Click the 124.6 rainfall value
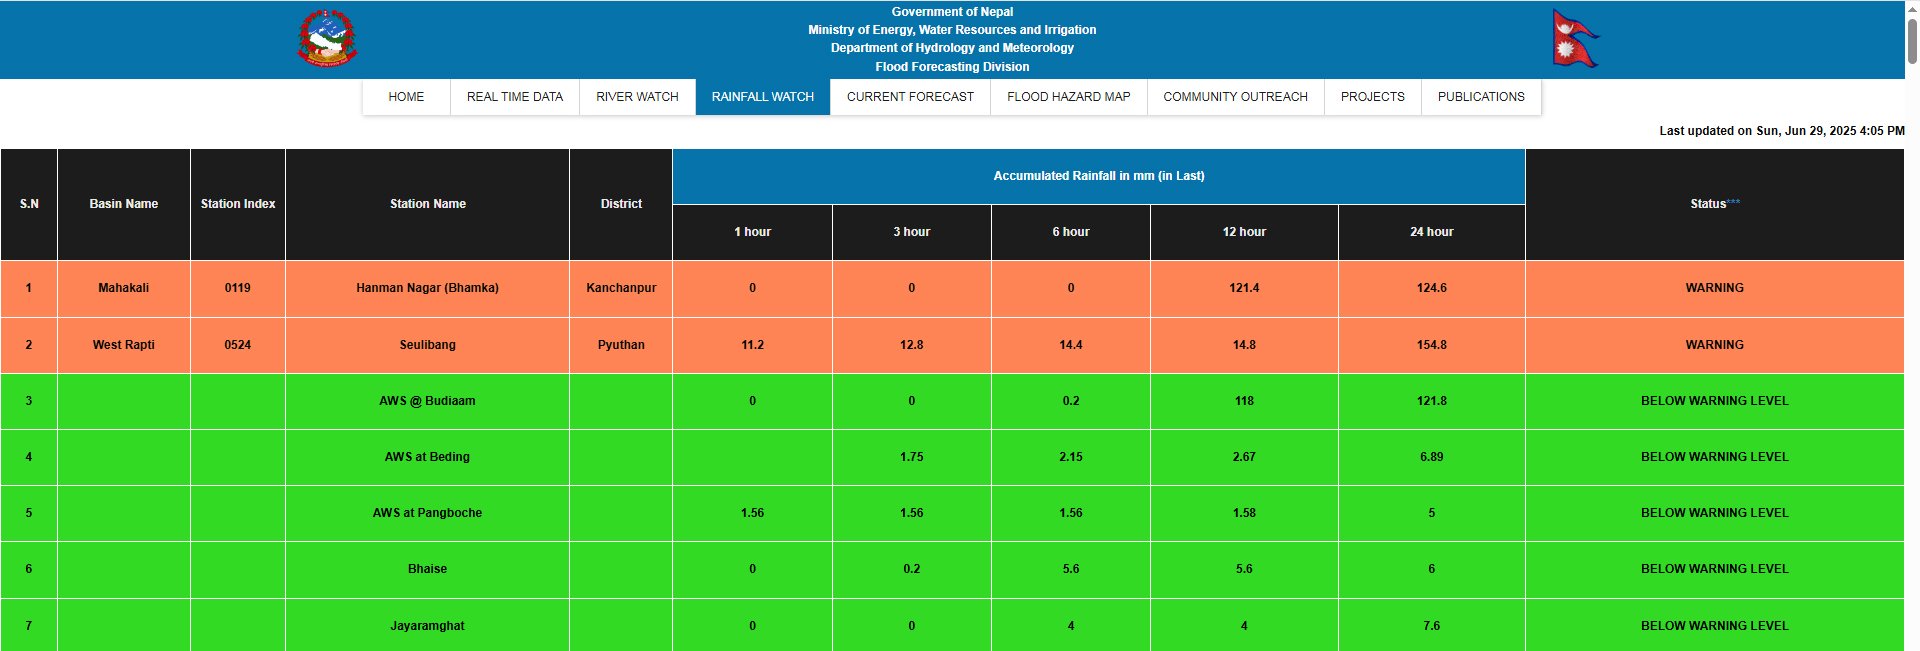Image resolution: width=1920 pixels, height=651 pixels. coord(1432,288)
